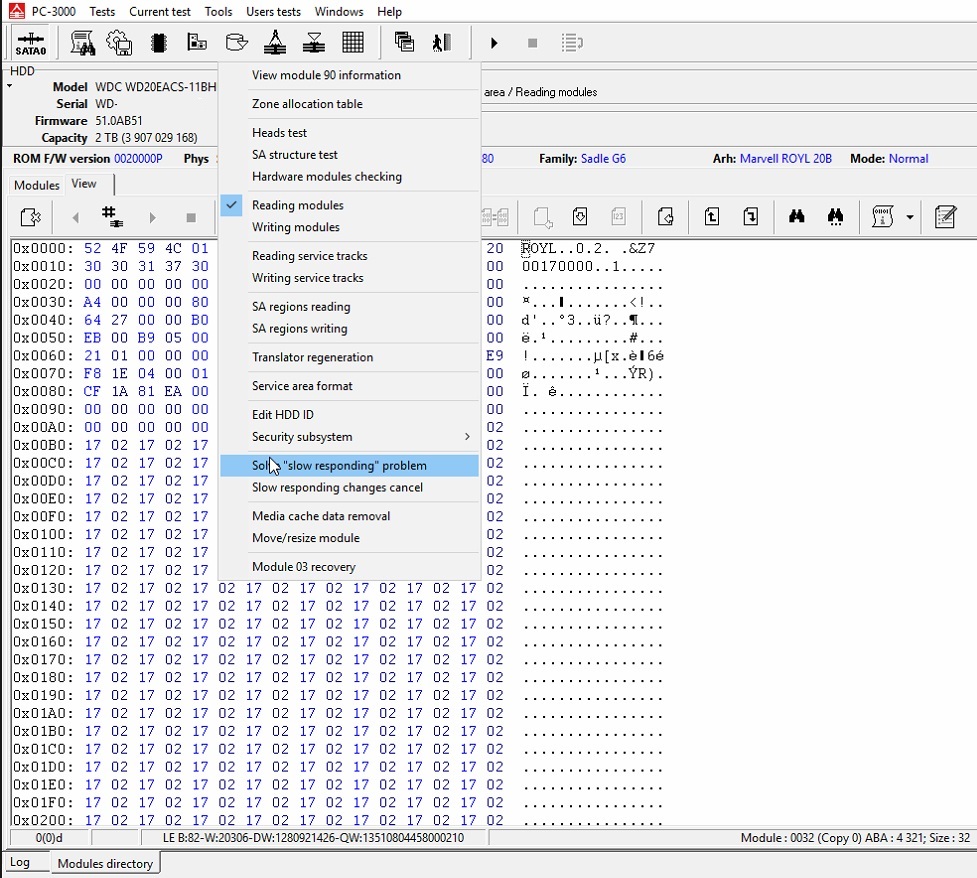Open the Tools menu

point(218,11)
